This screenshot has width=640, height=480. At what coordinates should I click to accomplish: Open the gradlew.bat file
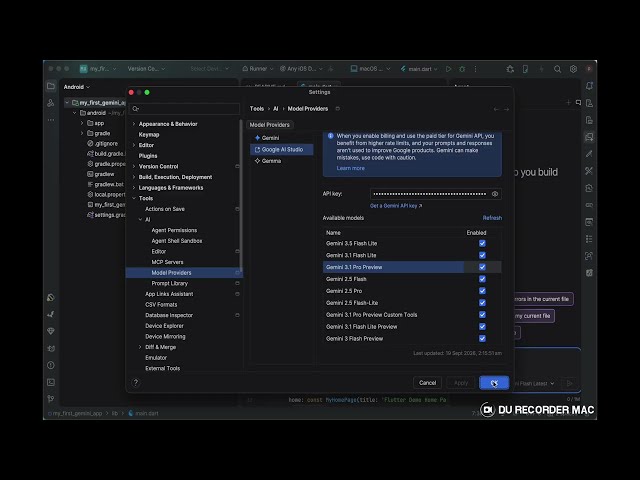click(105, 184)
